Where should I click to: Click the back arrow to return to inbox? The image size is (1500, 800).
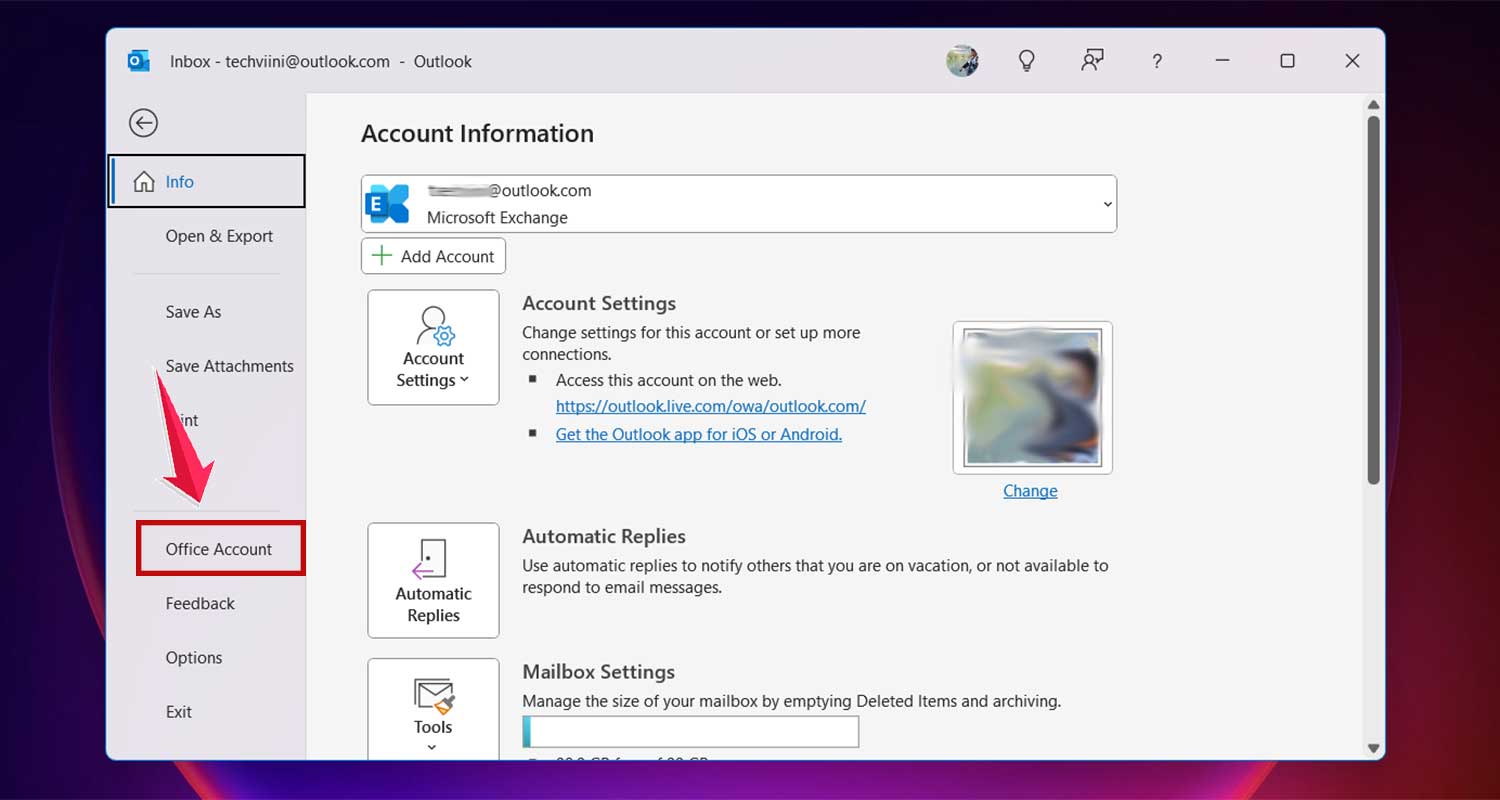(x=143, y=122)
